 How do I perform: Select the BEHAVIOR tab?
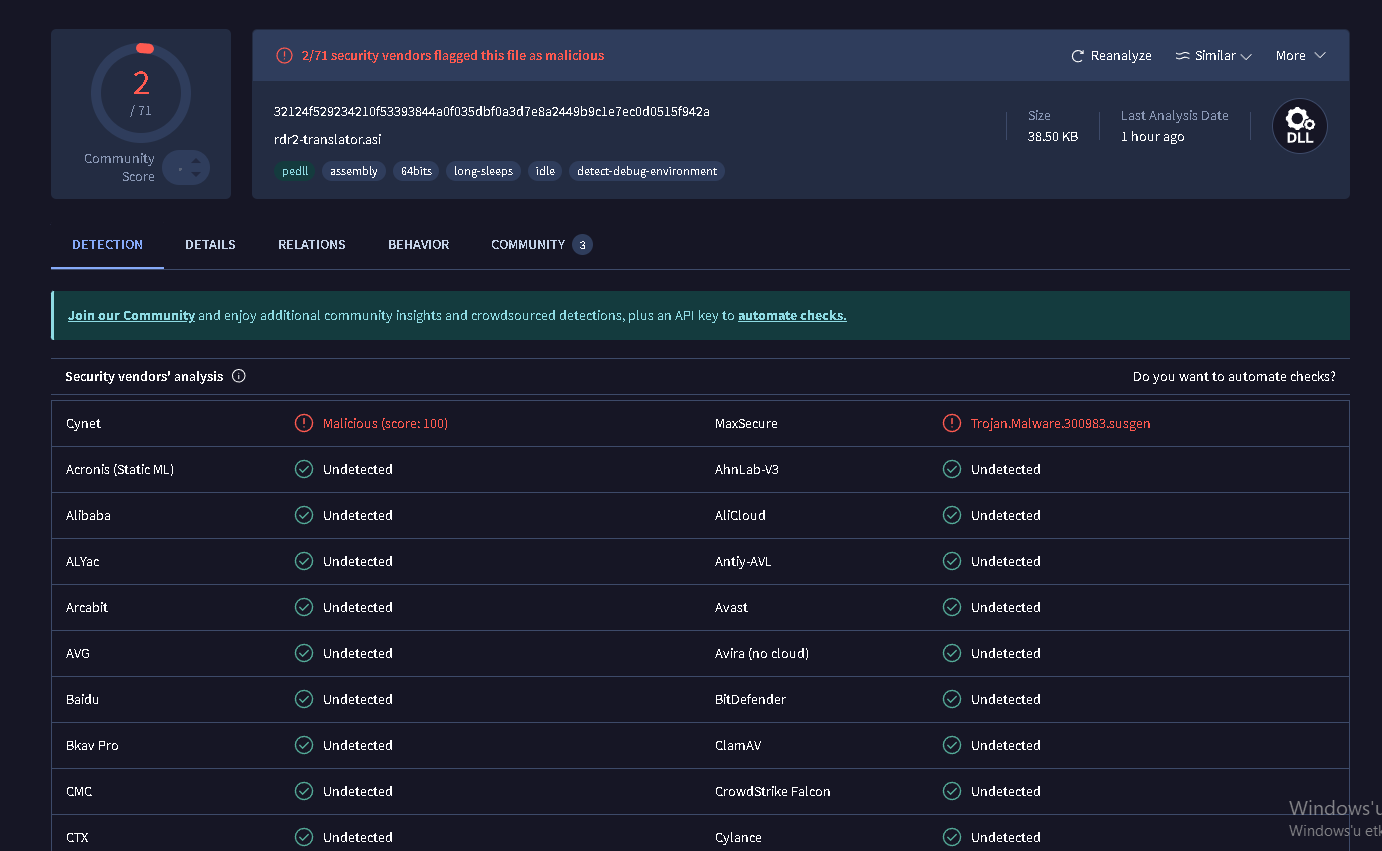(419, 244)
